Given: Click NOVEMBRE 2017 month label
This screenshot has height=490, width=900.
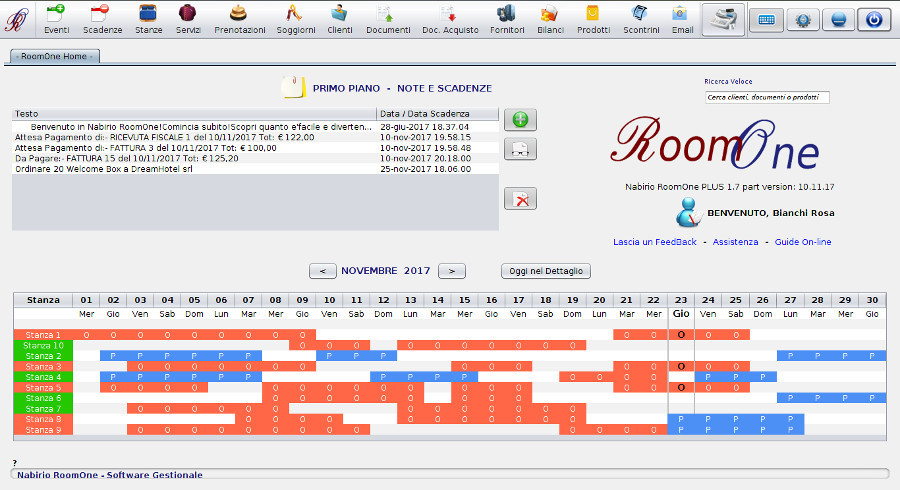Looking at the screenshot, I should (x=386, y=271).
